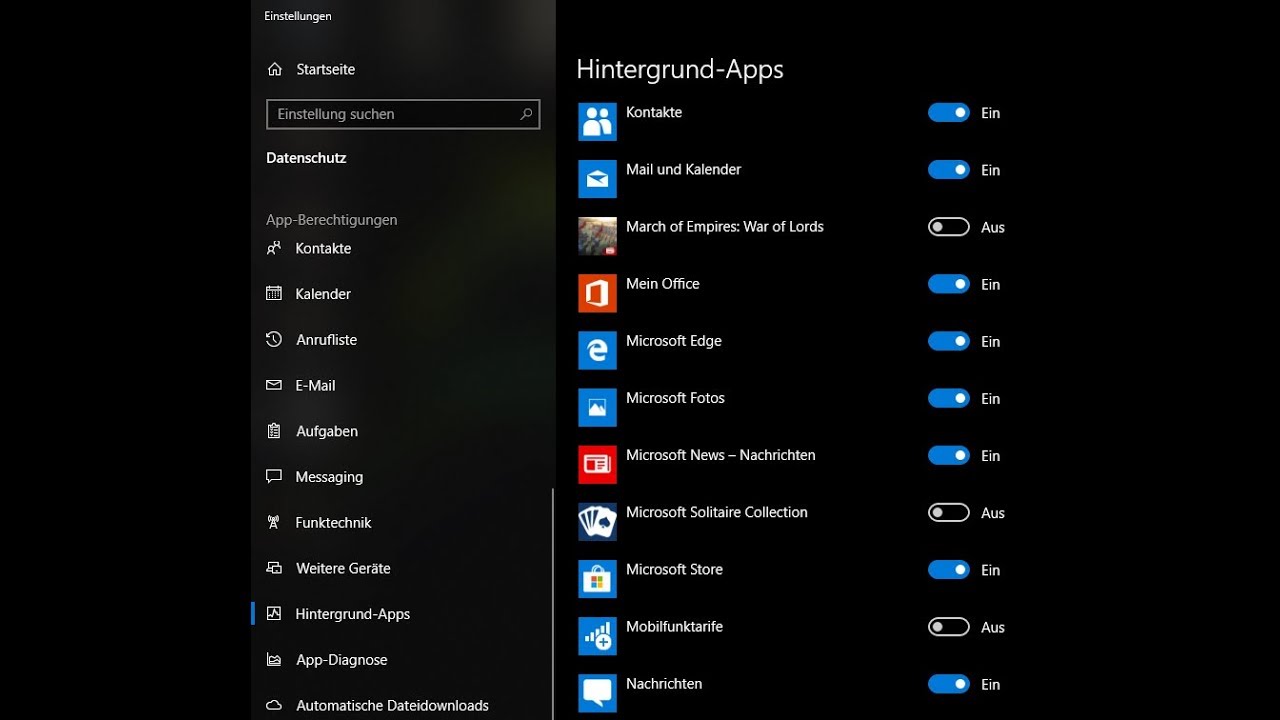Enable Microsoft Solitaire Collection toggle

point(949,512)
